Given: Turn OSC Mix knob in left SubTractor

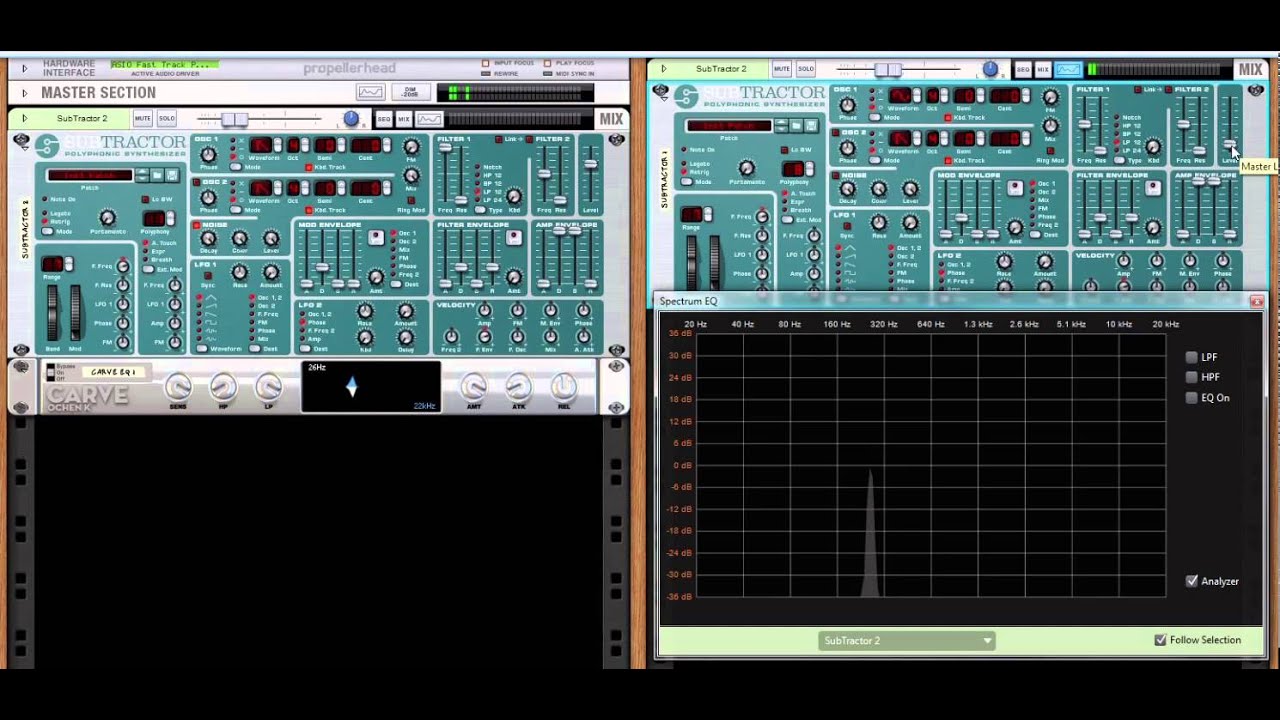Looking at the screenshot, I should point(410,176).
